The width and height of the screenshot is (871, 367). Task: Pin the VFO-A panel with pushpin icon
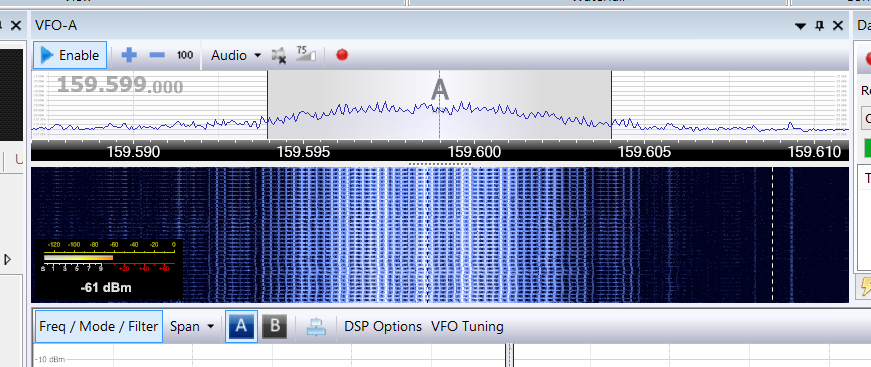tap(819, 26)
